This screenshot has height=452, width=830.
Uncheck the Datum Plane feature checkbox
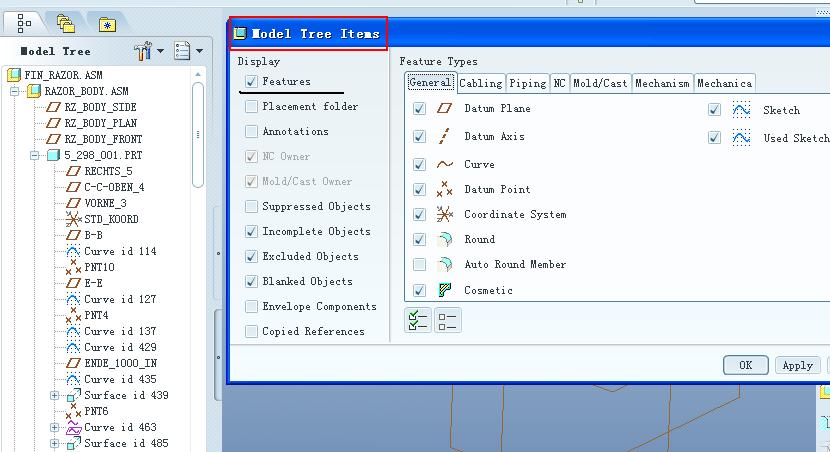[x=419, y=109]
